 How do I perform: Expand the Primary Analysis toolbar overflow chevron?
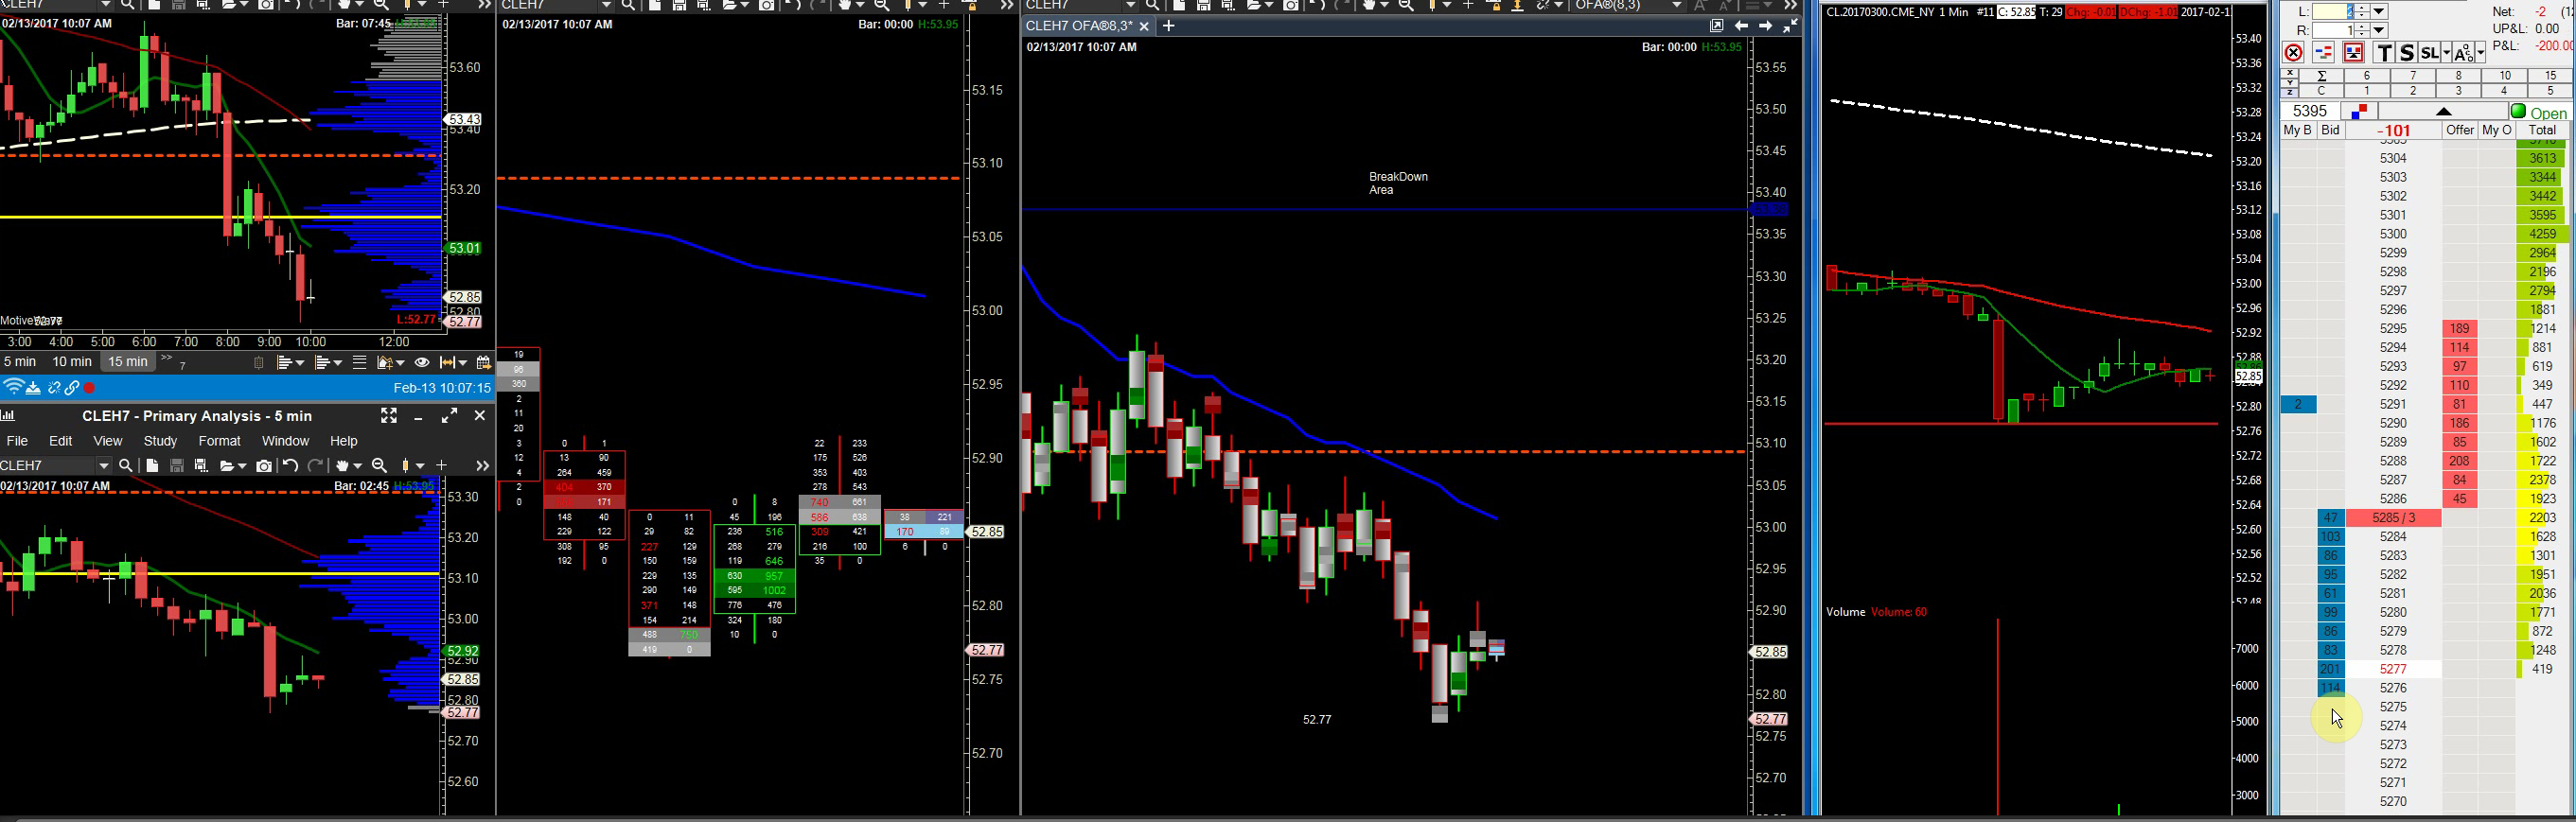482,465
